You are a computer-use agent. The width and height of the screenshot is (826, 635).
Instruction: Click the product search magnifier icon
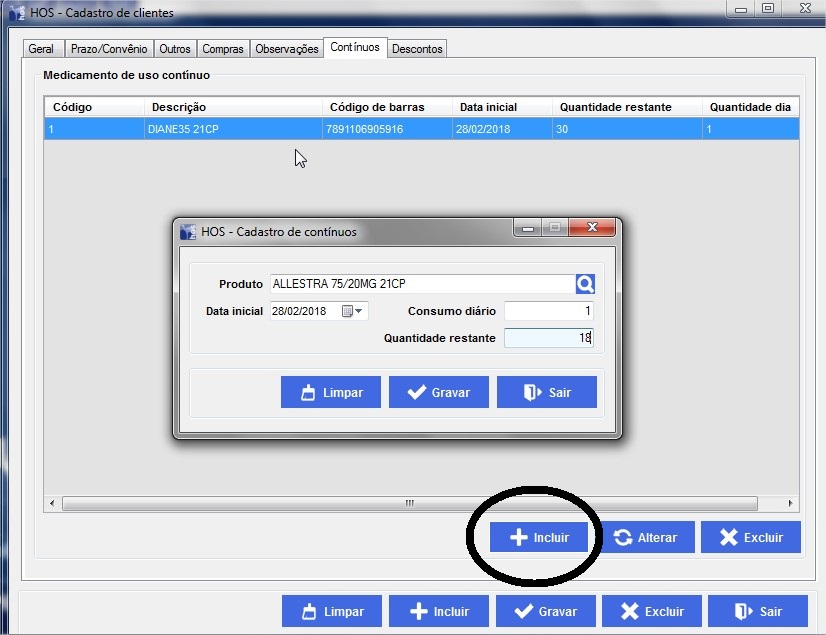tap(586, 284)
